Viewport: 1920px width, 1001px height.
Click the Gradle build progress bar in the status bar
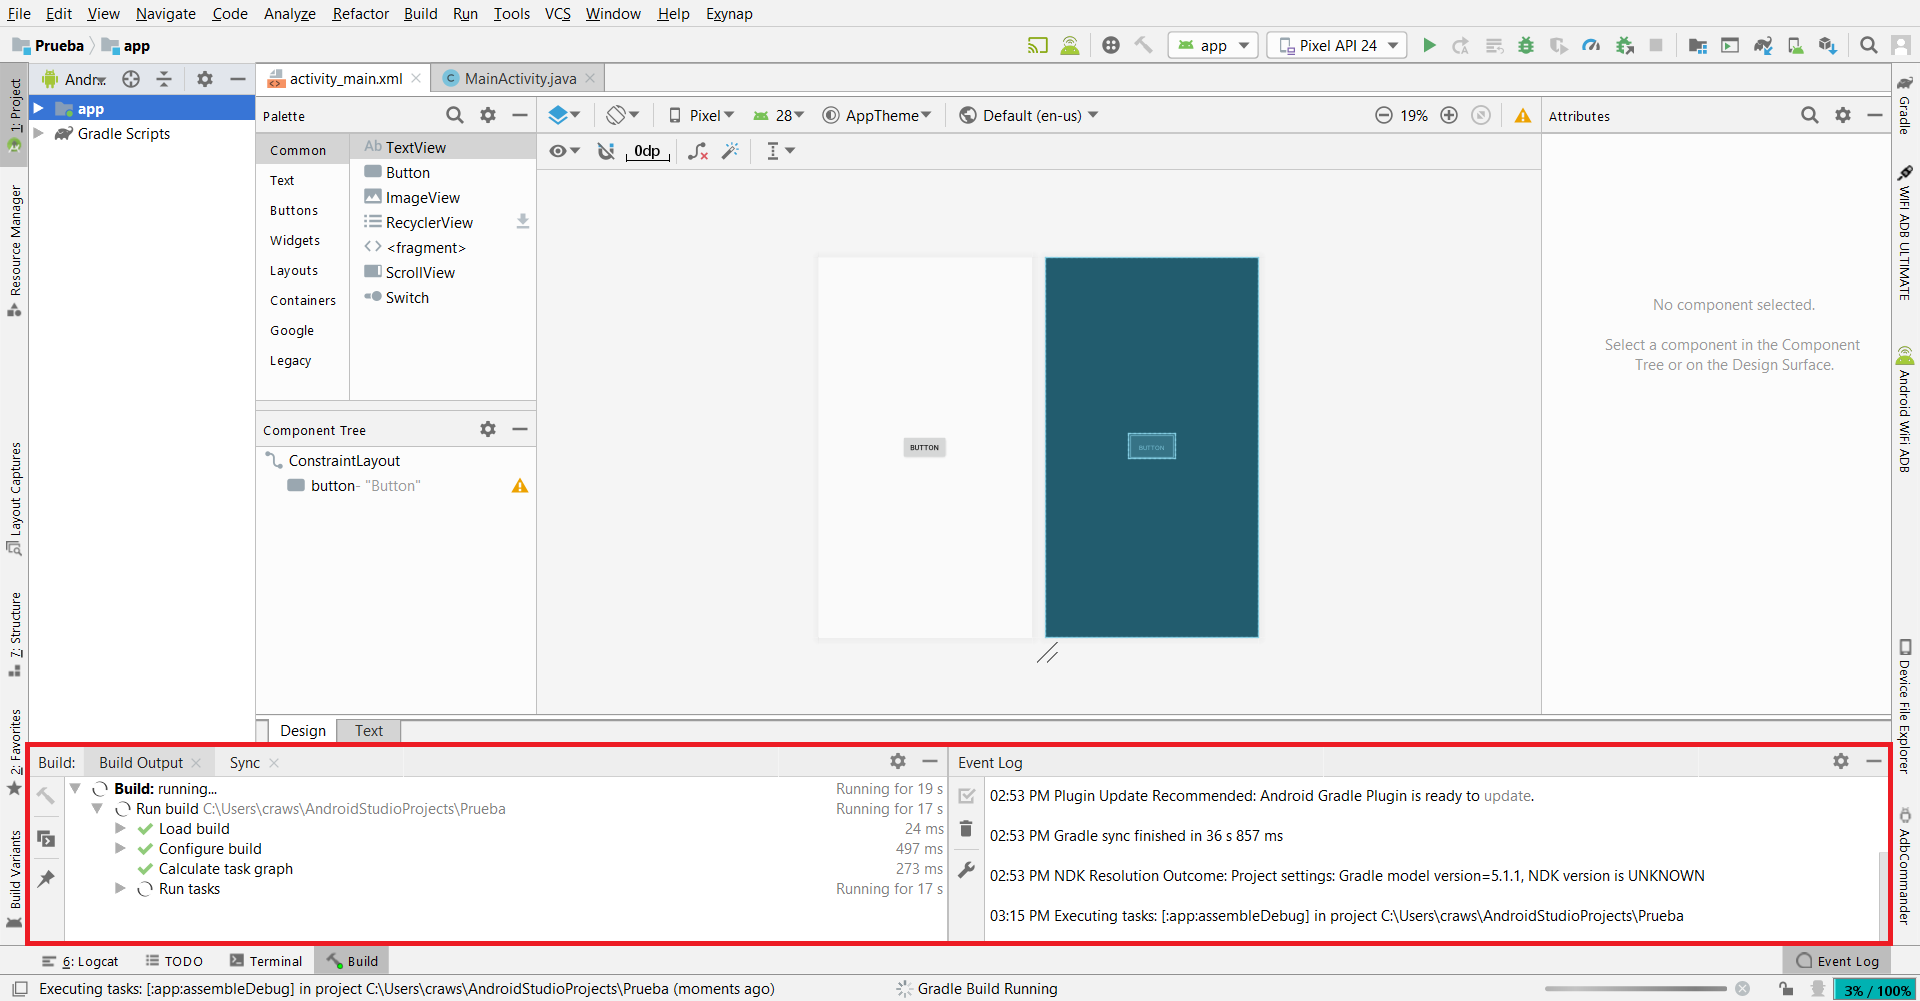(x=1636, y=989)
